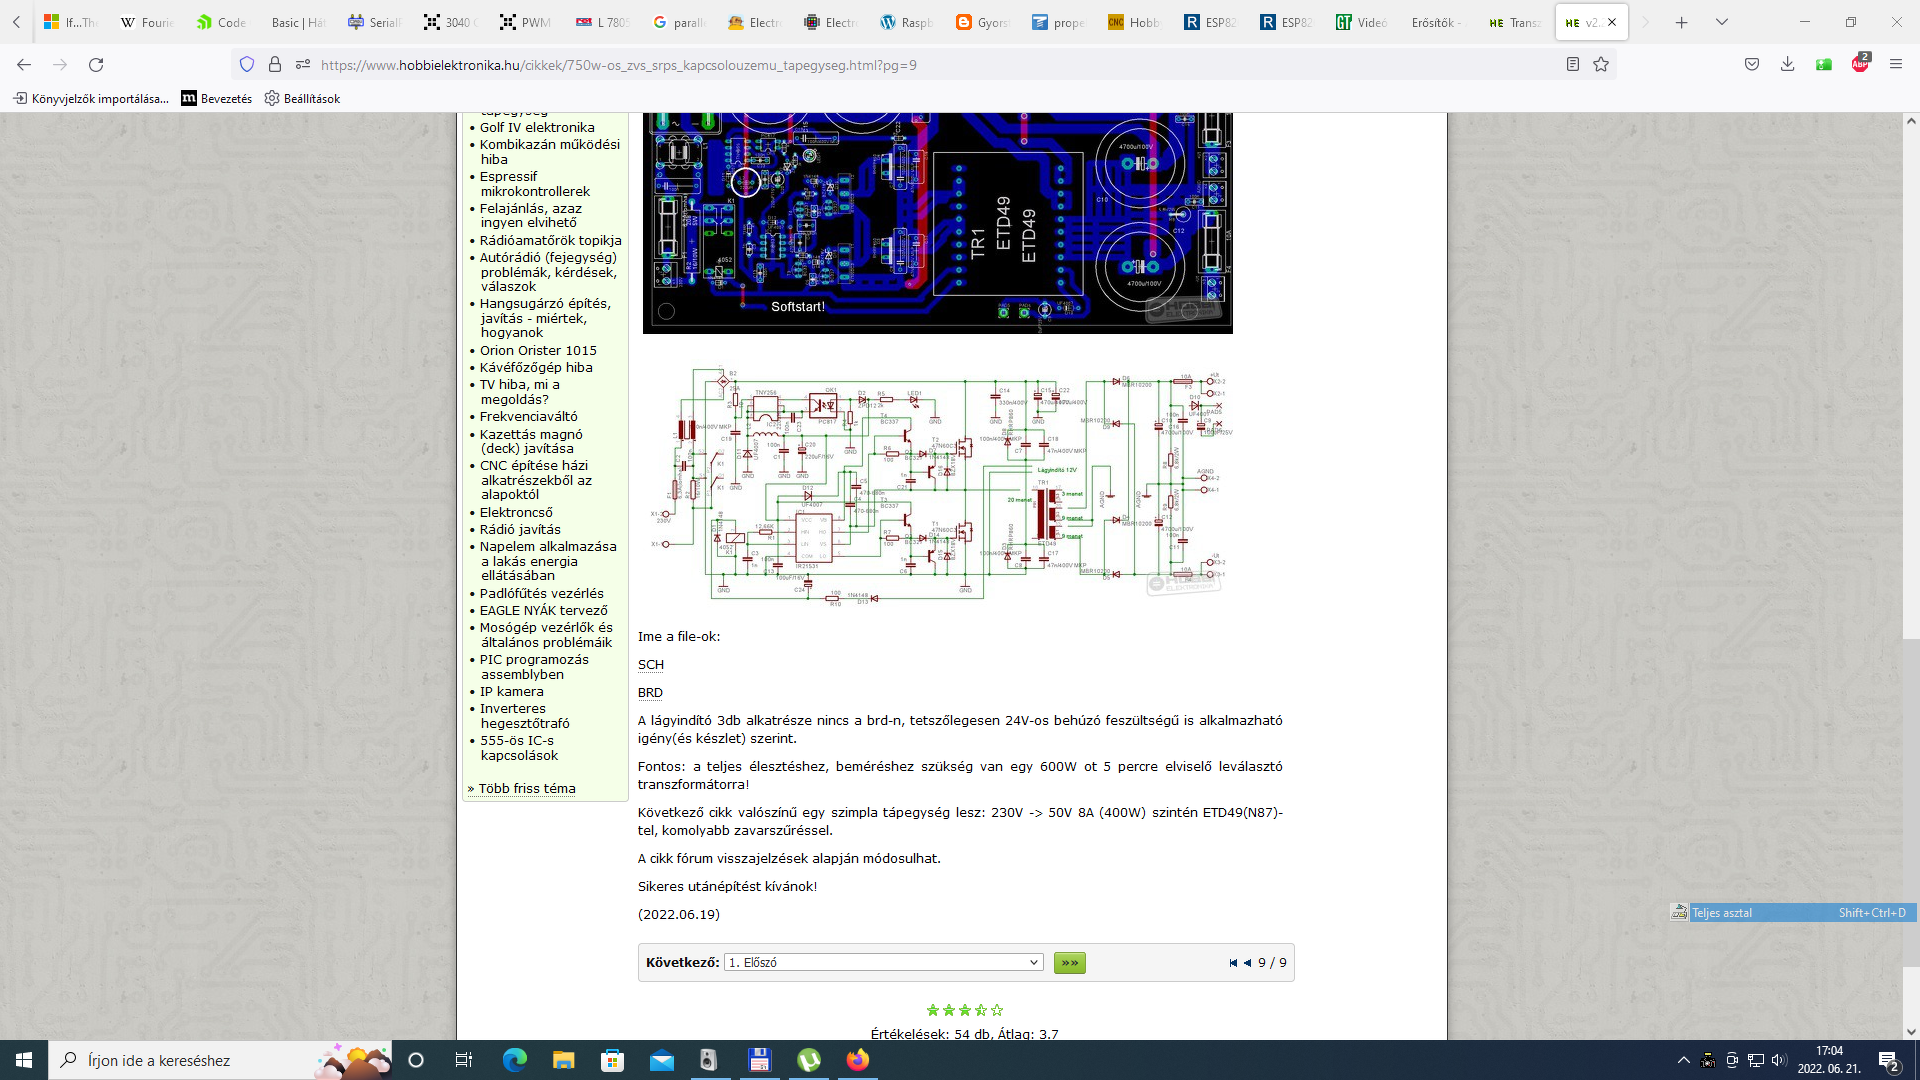
Task: Jump to first article page icon
Action: [x=1233, y=963]
